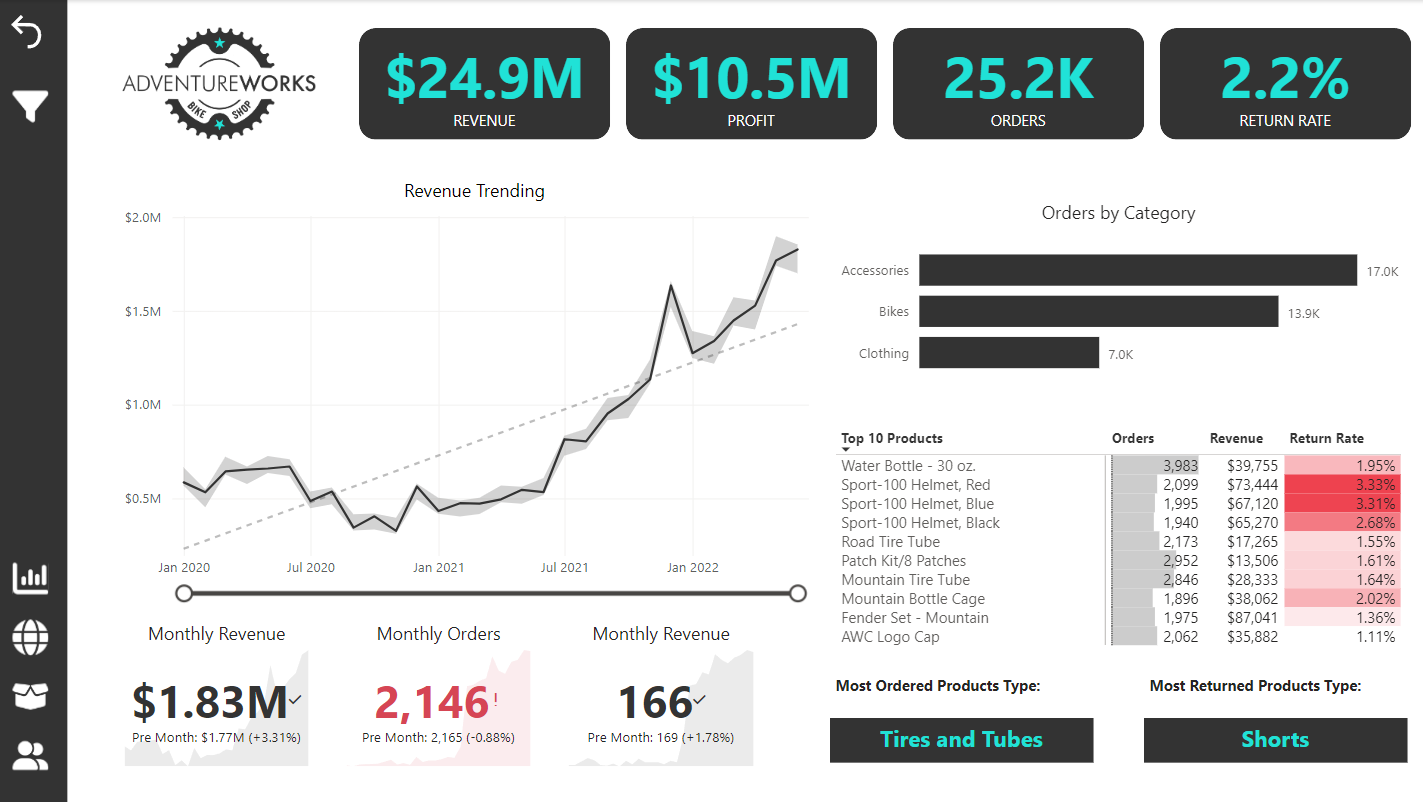Viewport: 1423px width, 802px height.
Task: Sort table by Return Rate column header
Action: (x=1326, y=438)
